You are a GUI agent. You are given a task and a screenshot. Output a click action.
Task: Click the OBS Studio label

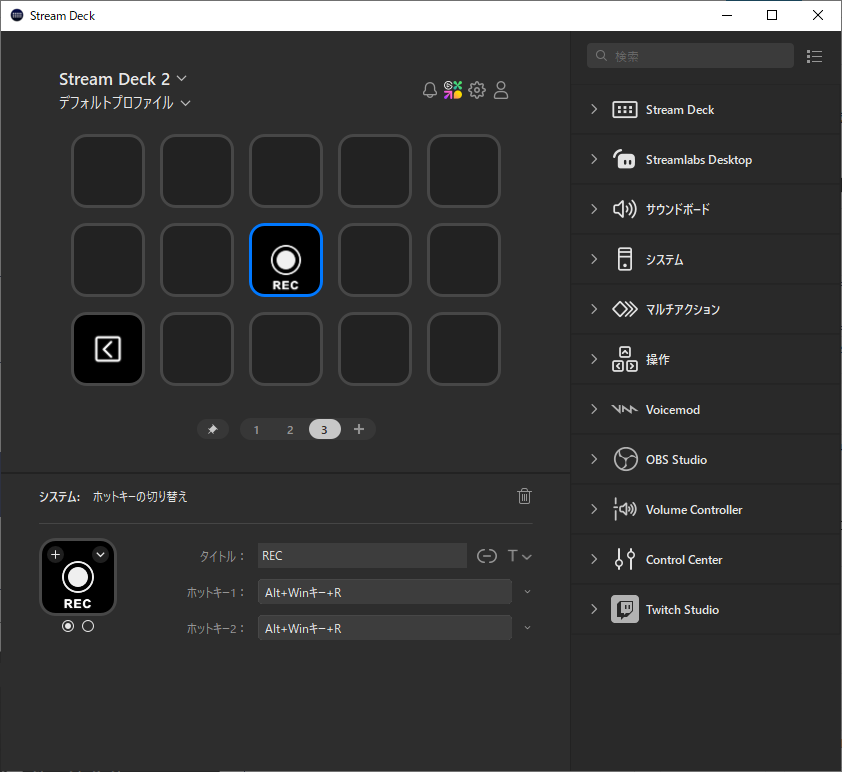[676, 460]
